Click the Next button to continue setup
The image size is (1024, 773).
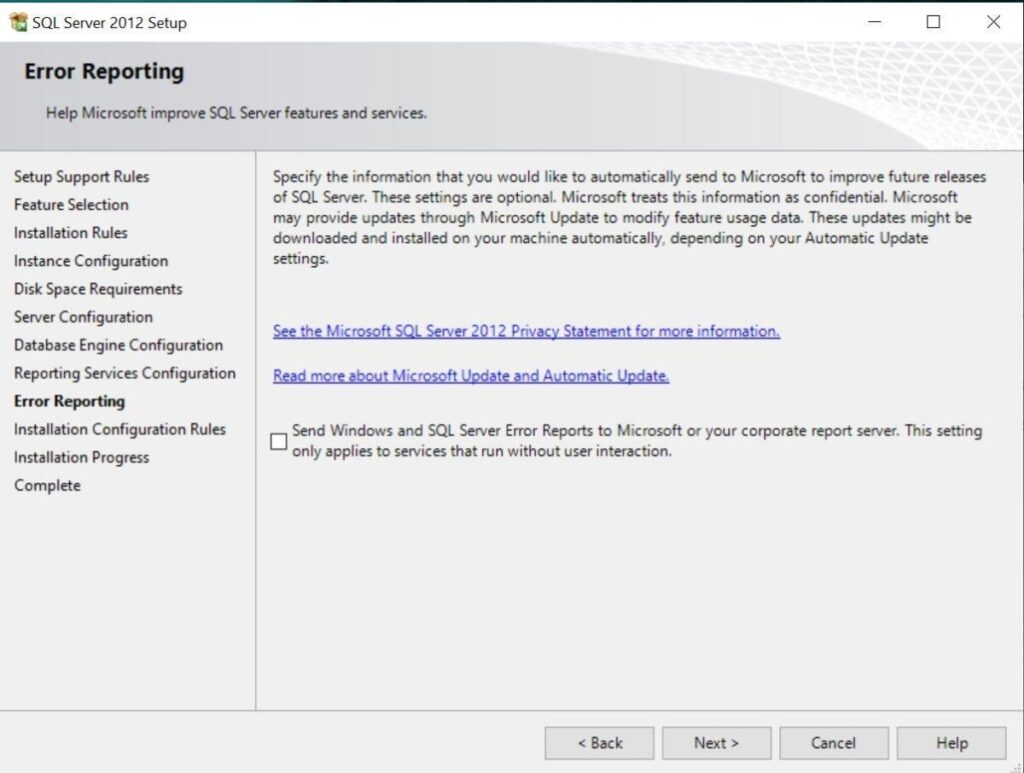click(715, 743)
